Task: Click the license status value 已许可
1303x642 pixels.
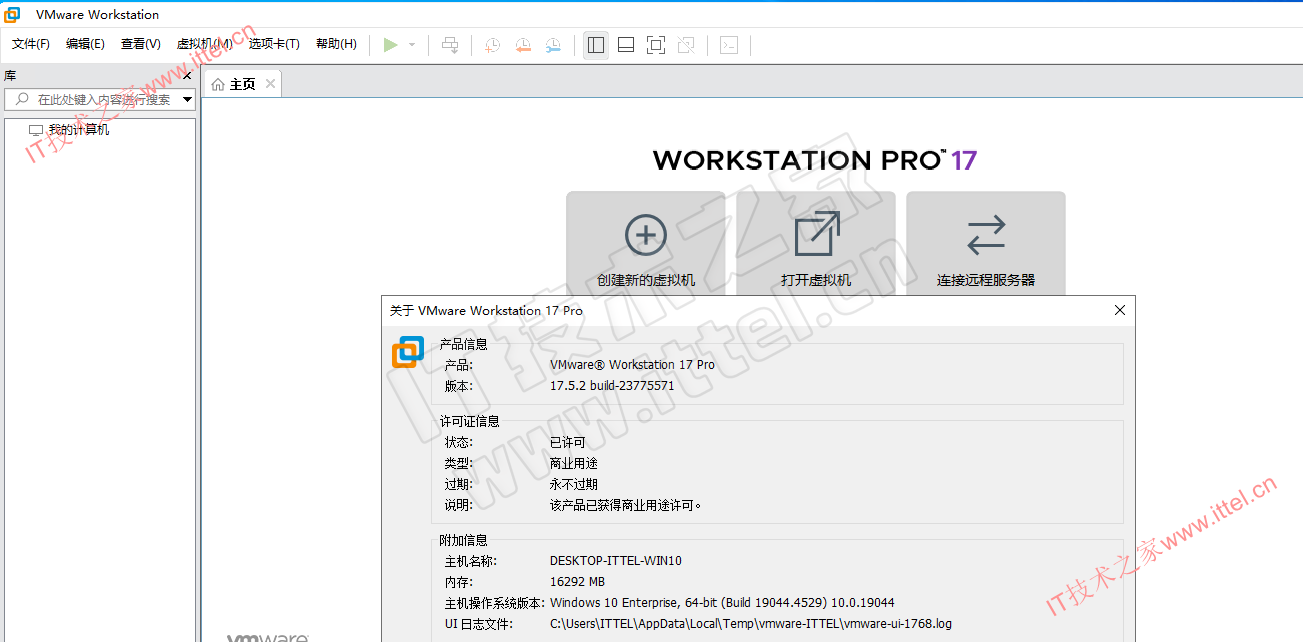Action: (568, 442)
